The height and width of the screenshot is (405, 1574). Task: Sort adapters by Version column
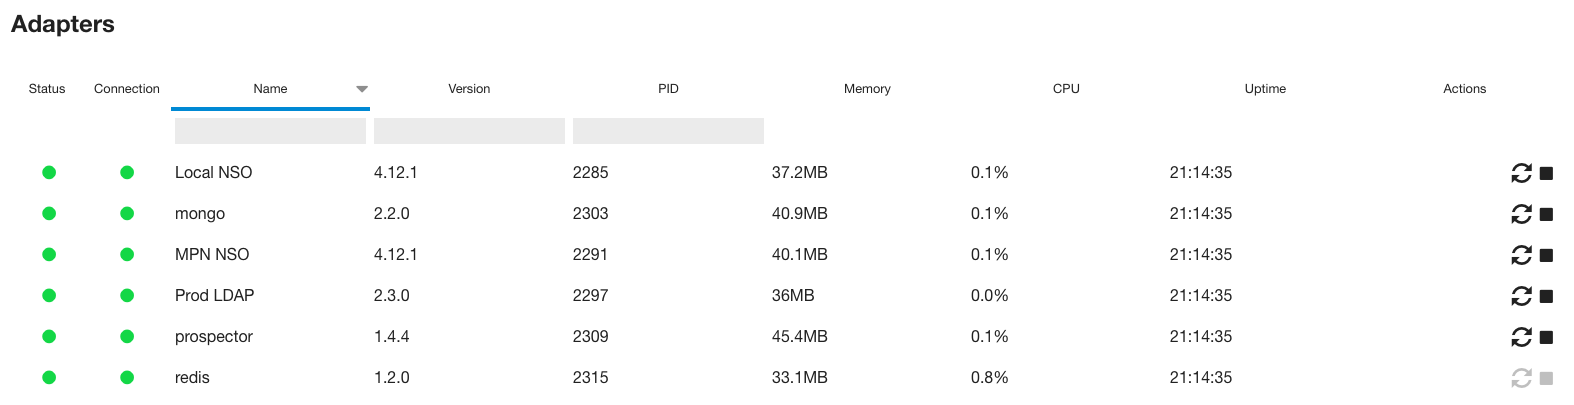(x=469, y=89)
